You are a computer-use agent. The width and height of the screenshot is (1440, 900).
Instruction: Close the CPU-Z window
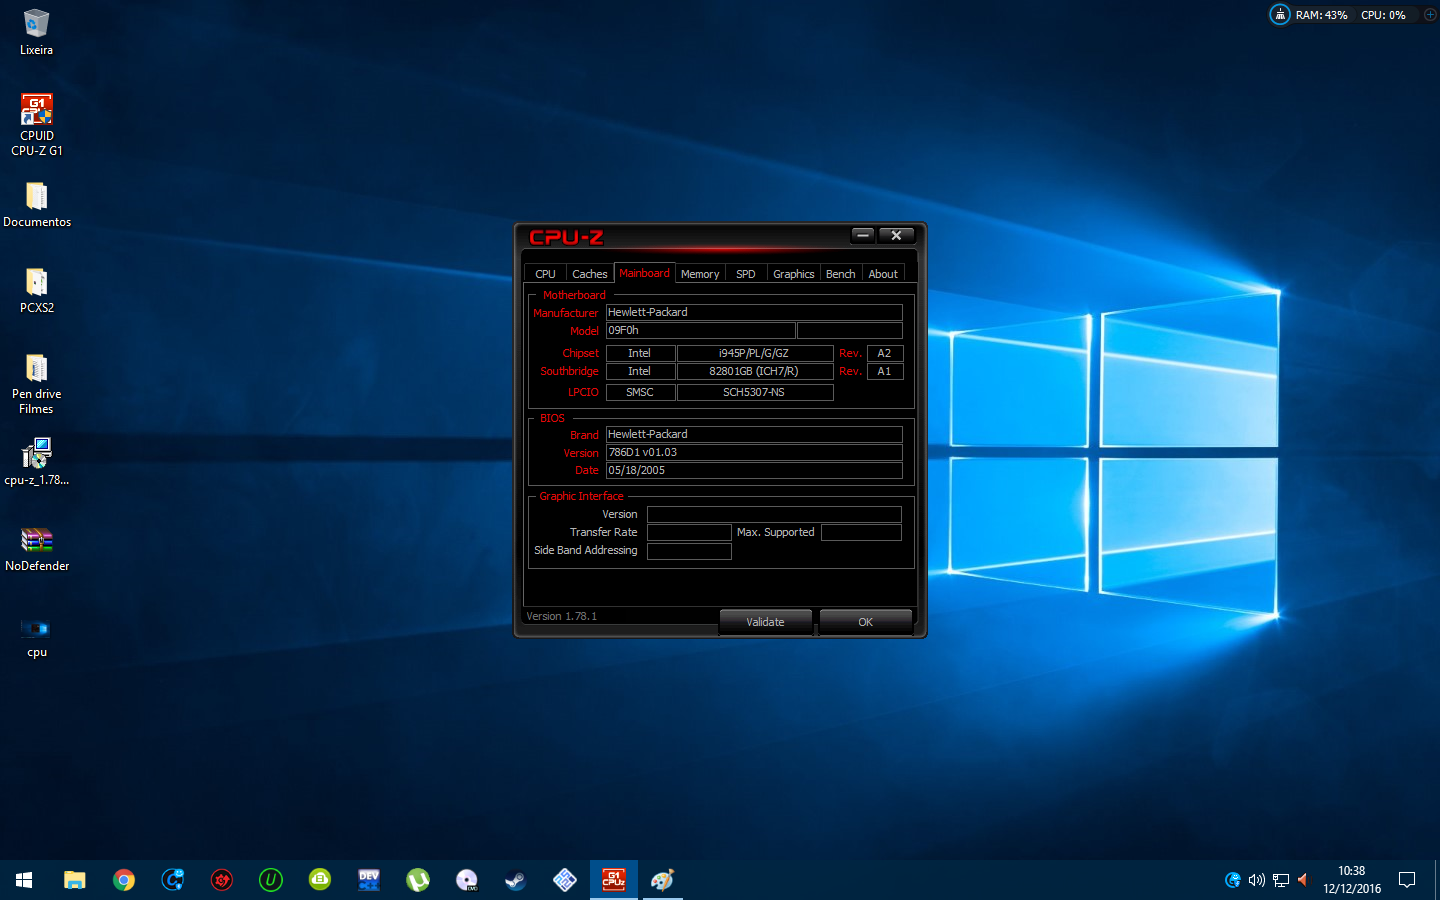[x=896, y=235]
